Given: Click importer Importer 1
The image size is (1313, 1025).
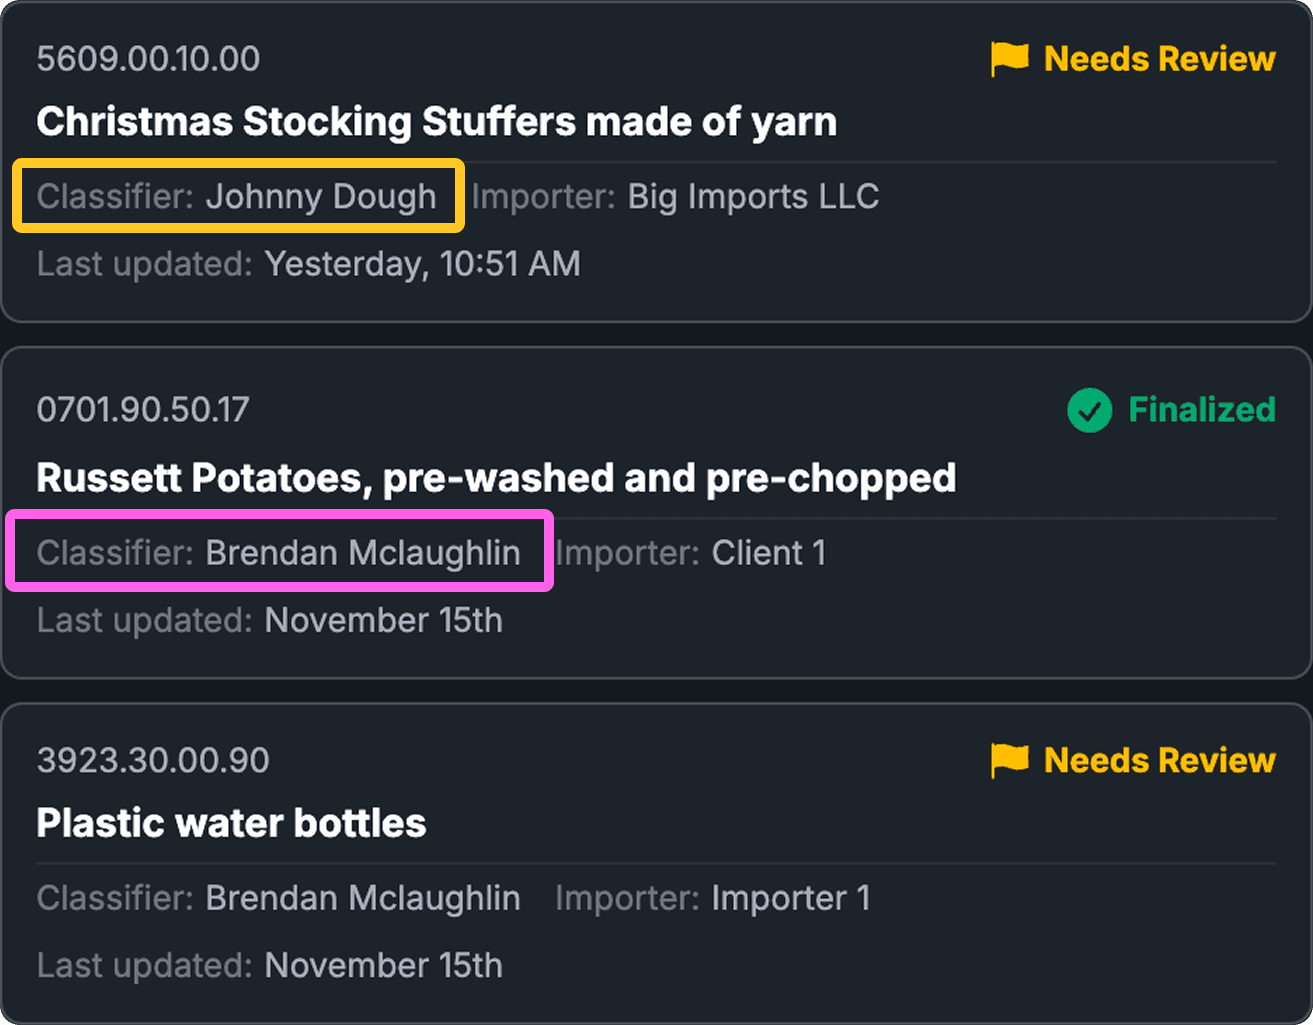Looking at the screenshot, I should pyautogui.click(x=790, y=898).
